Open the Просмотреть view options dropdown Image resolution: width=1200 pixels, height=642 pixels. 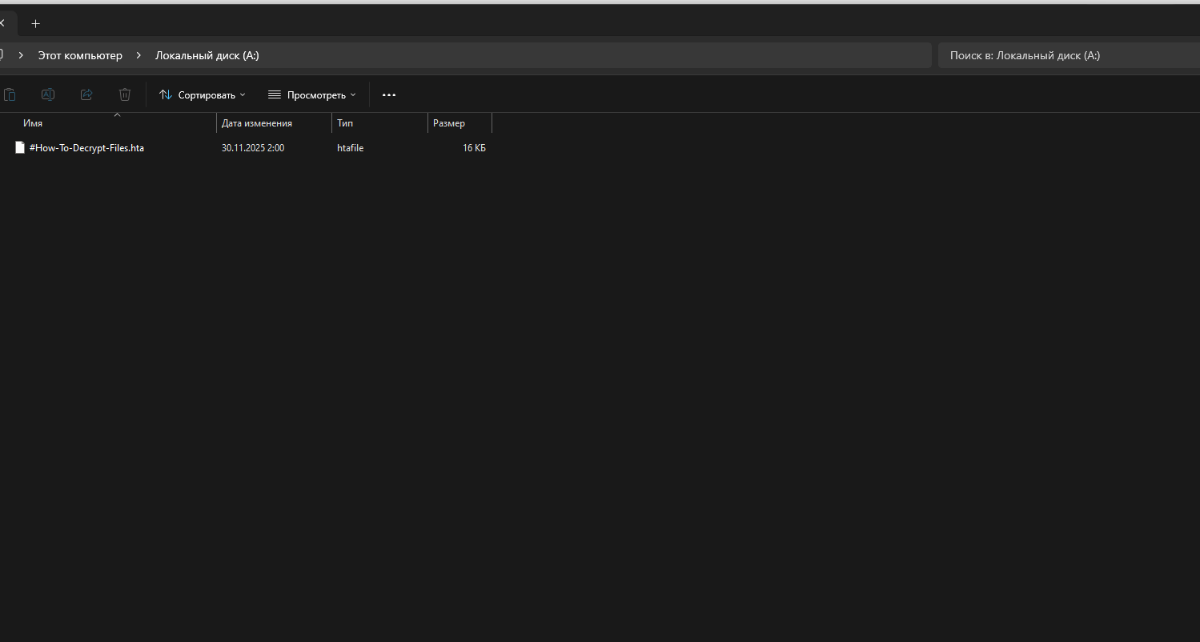click(x=311, y=95)
